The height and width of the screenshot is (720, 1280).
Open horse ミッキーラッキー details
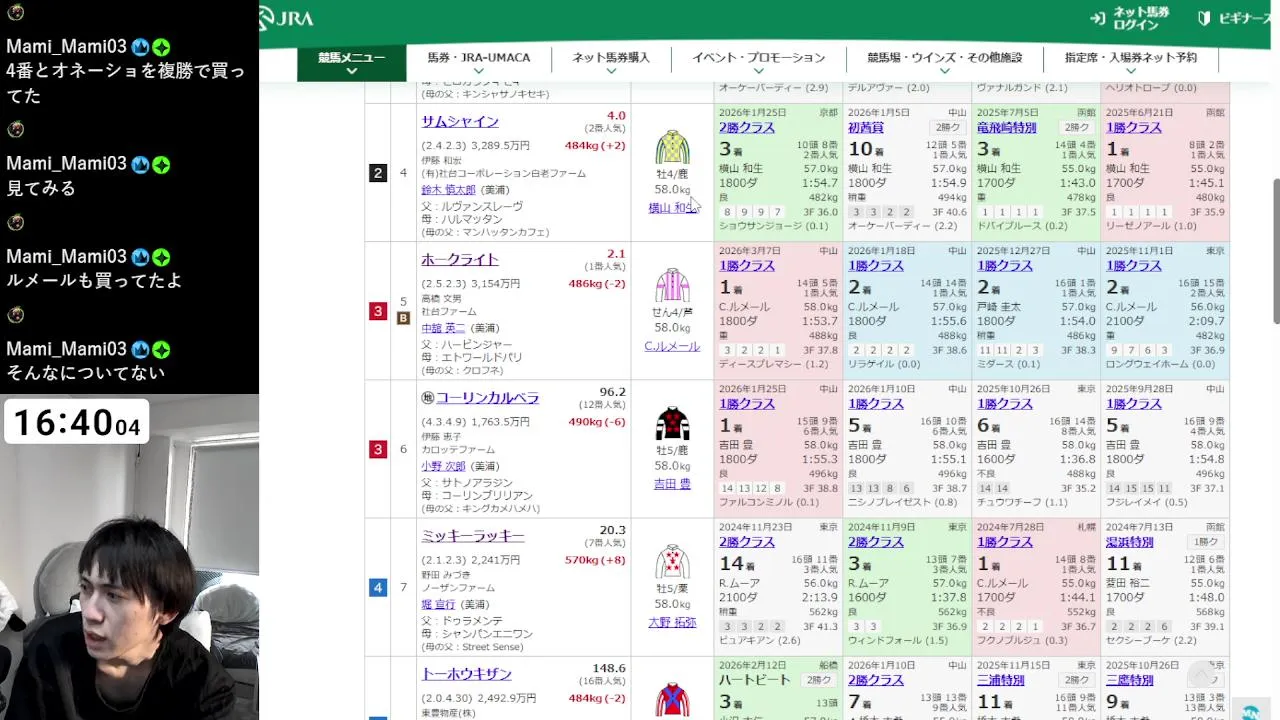(x=473, y=535)
